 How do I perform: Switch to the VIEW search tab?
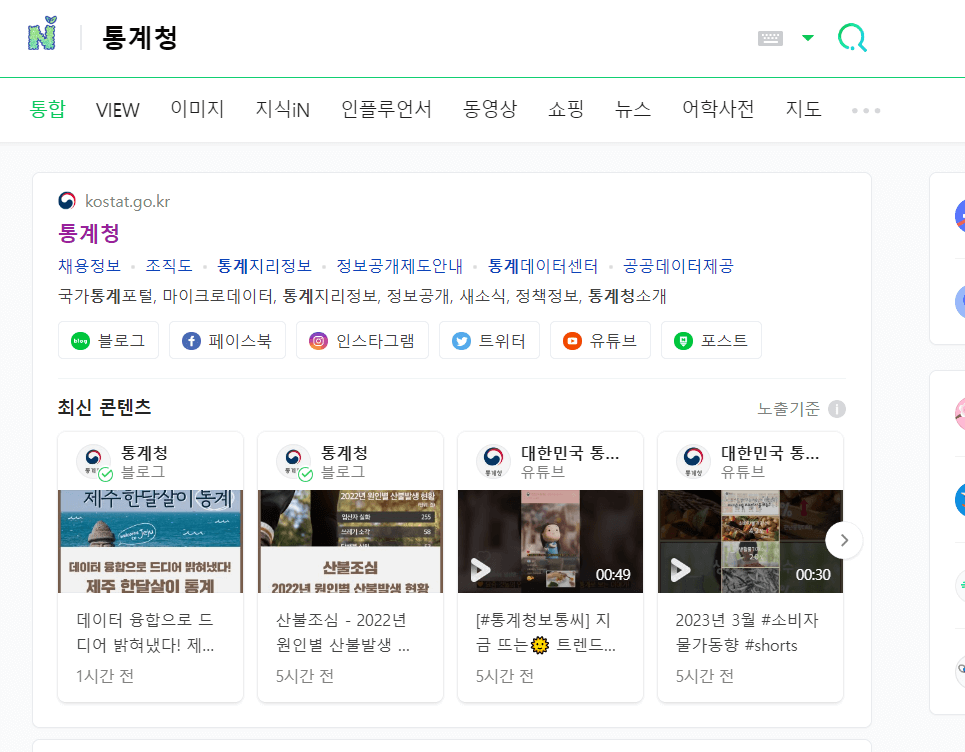pyautogui.click(x=117, y=110)
